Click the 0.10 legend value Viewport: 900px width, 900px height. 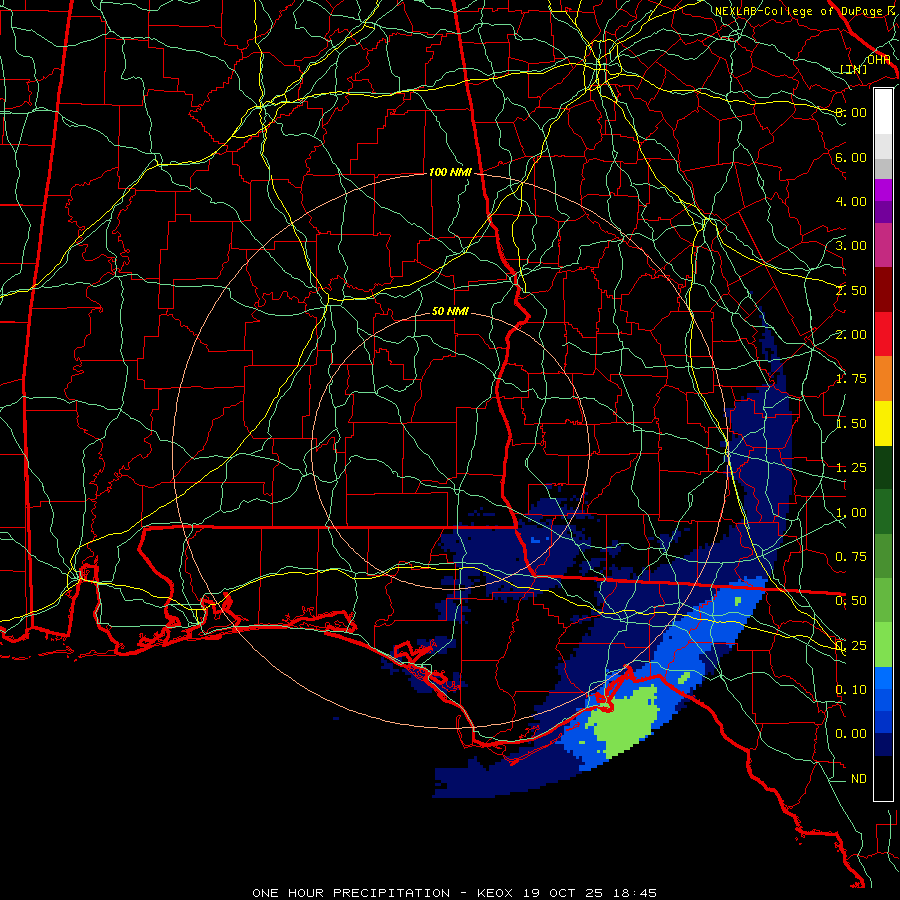(851, 690)
